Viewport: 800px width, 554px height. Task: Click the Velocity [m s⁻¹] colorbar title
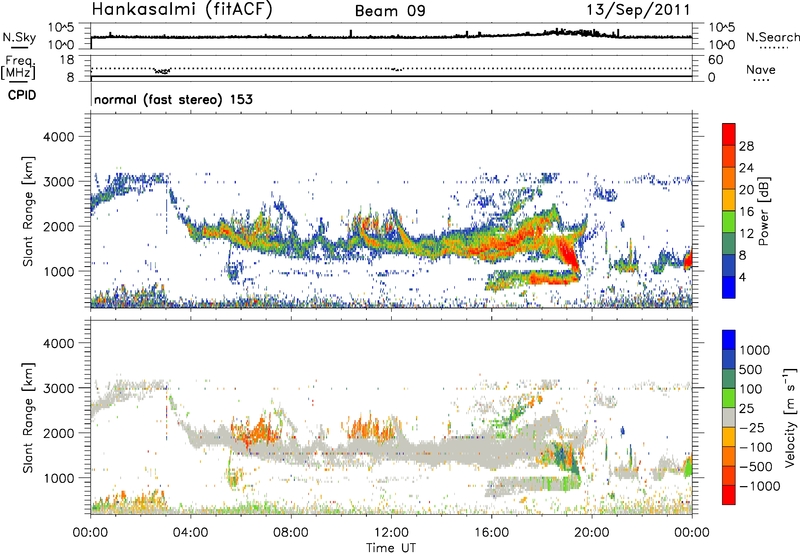click(790, 417)
